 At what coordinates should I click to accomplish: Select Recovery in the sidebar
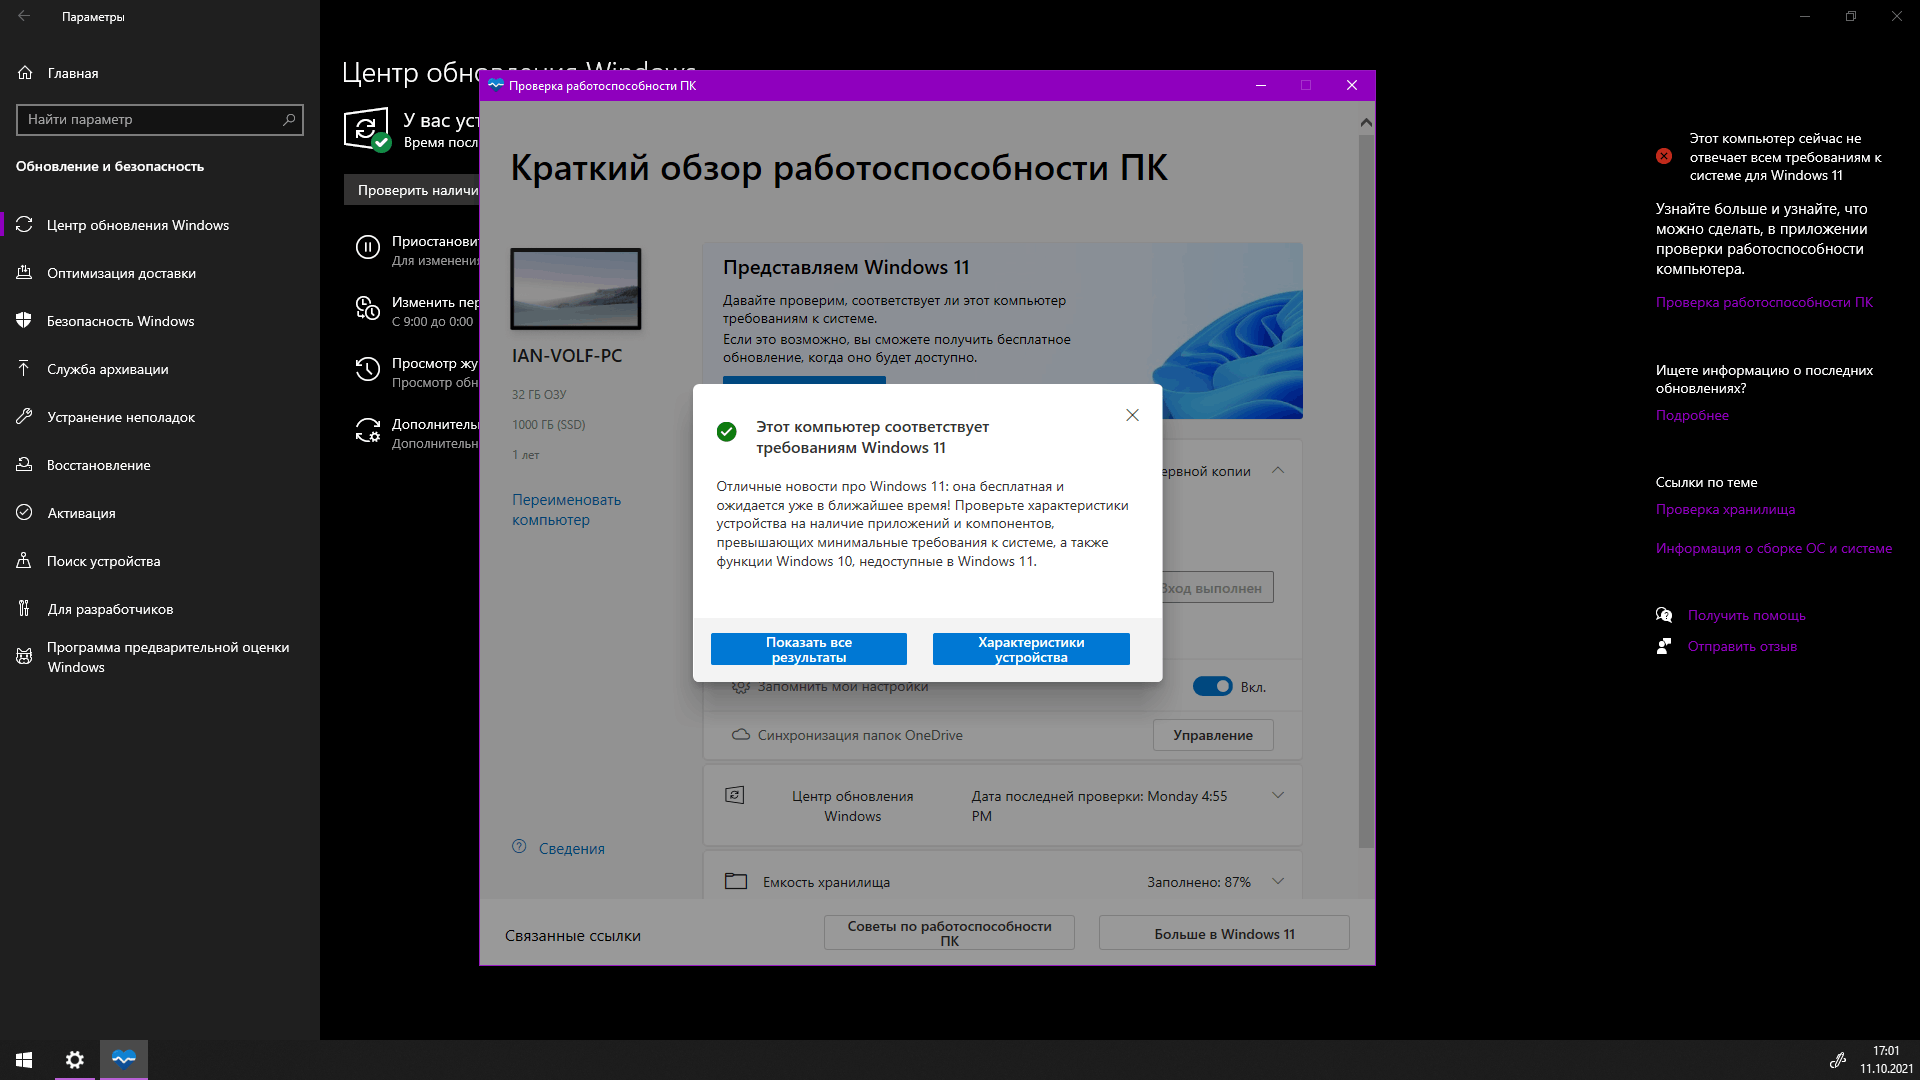160,465
